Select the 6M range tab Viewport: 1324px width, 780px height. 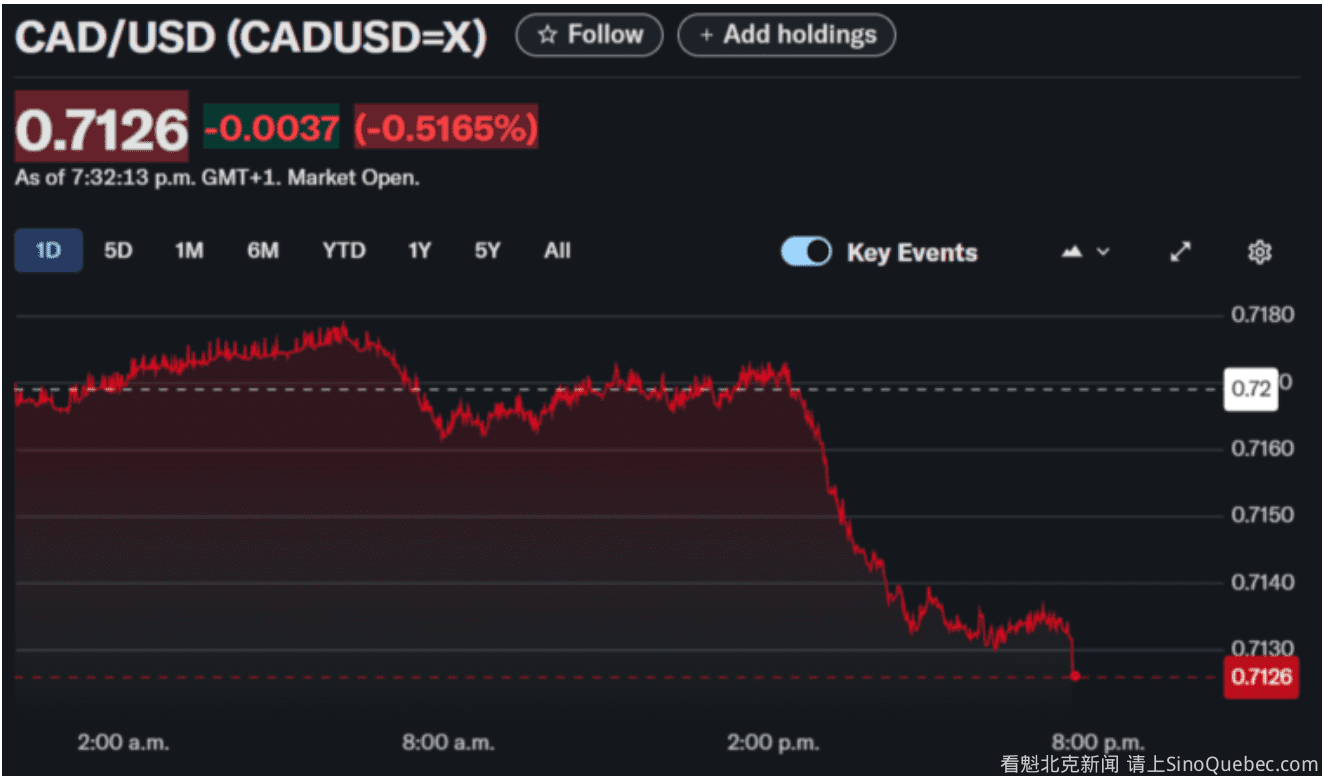pos(263,251)
